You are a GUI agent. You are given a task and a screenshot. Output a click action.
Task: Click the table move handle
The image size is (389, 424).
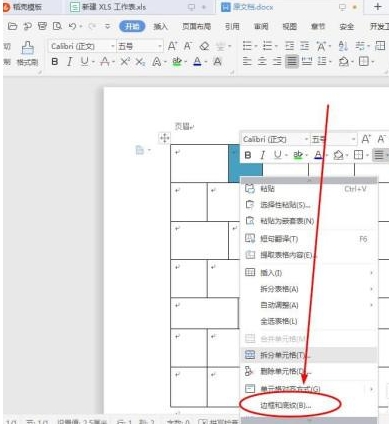coord(164,138)
